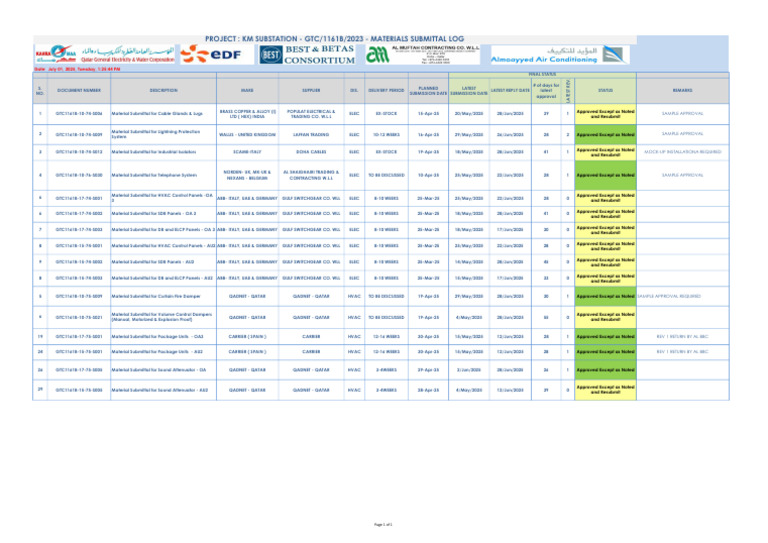Click the 10-12 WEEKS delivery period cell
This screenshot has width=768, height=543.
coord(386,134)
